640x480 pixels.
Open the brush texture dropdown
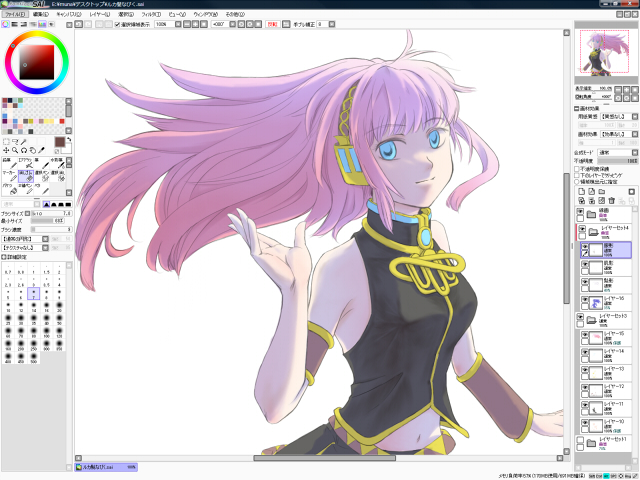point(45,248)
